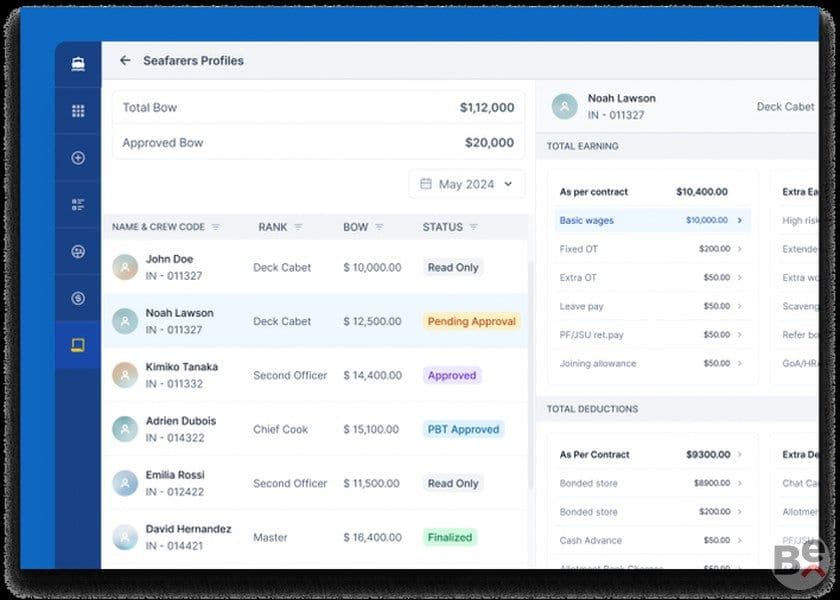Expand the Leave pay row chevron

pyautogui.click(x=740, y=306)
